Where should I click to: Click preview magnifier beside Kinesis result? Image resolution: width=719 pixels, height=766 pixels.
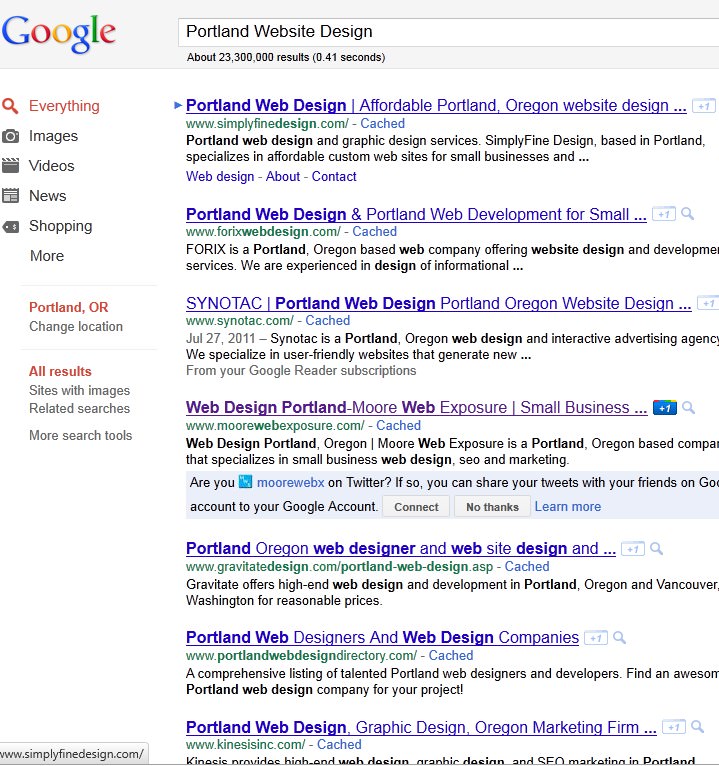[698, 726]
